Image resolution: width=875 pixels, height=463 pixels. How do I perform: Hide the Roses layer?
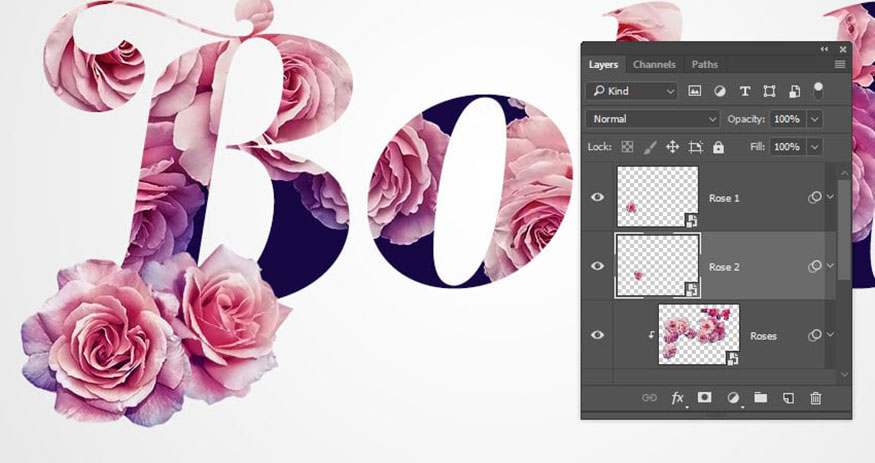pyautogui.click(x=597, y=335)
